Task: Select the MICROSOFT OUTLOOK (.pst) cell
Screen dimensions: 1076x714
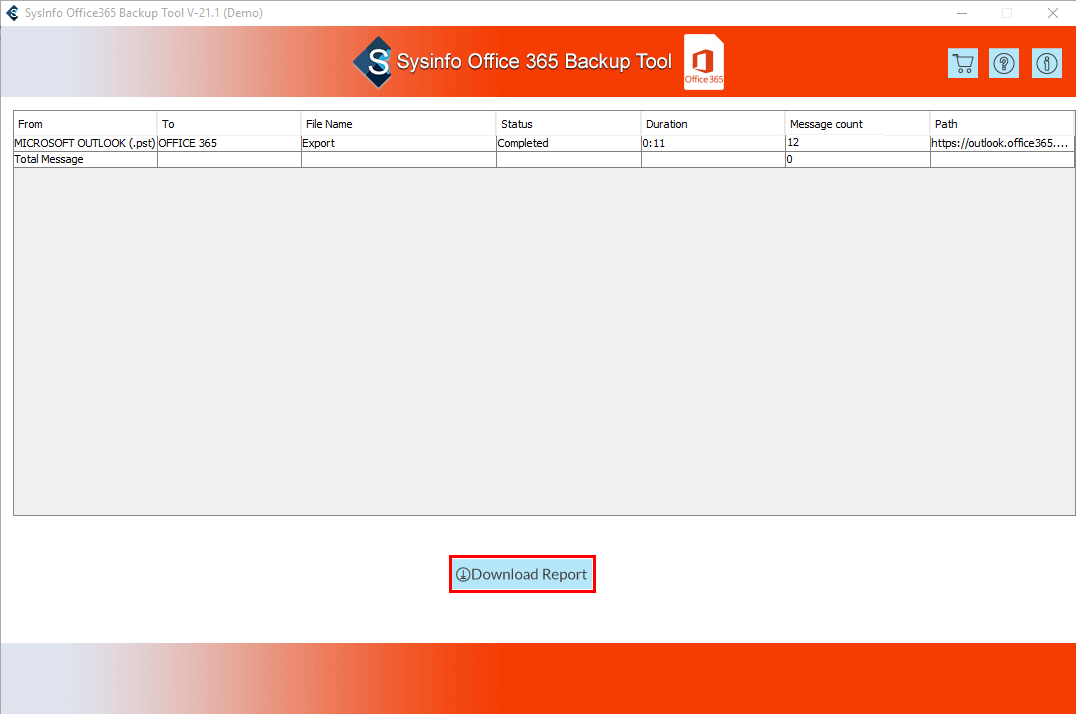Action: tap(85, 143)
